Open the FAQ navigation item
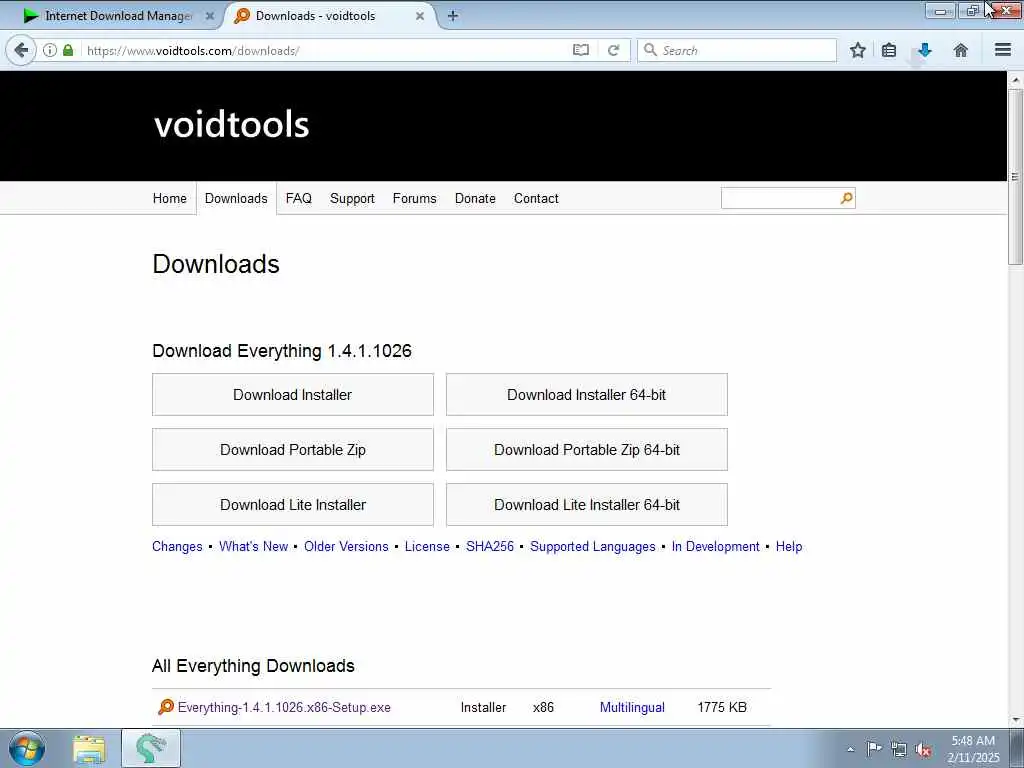 (298, 198)
